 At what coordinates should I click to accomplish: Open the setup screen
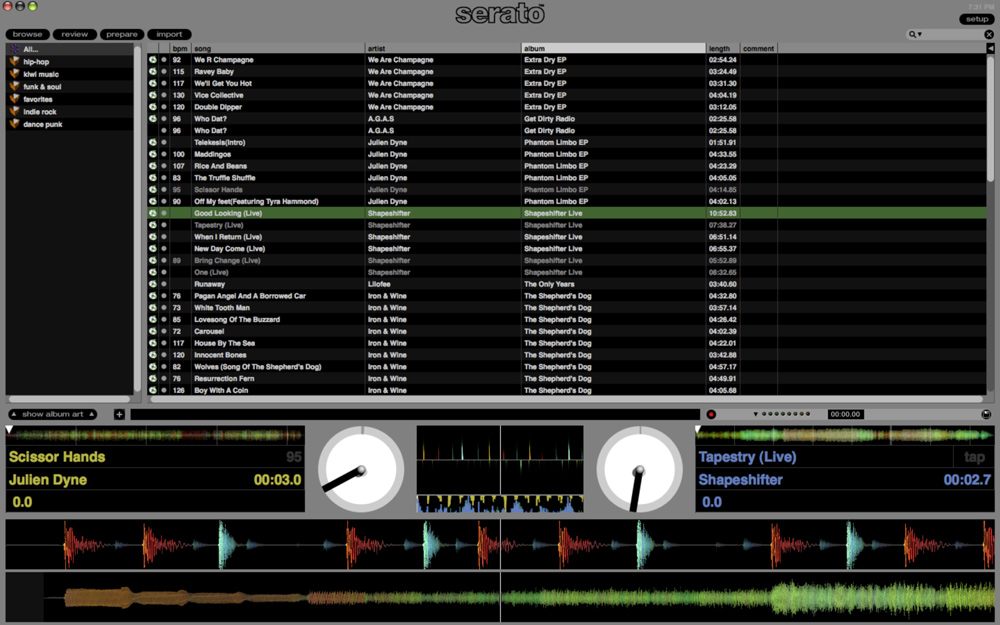pyautogui.click(x=976, y=19)
